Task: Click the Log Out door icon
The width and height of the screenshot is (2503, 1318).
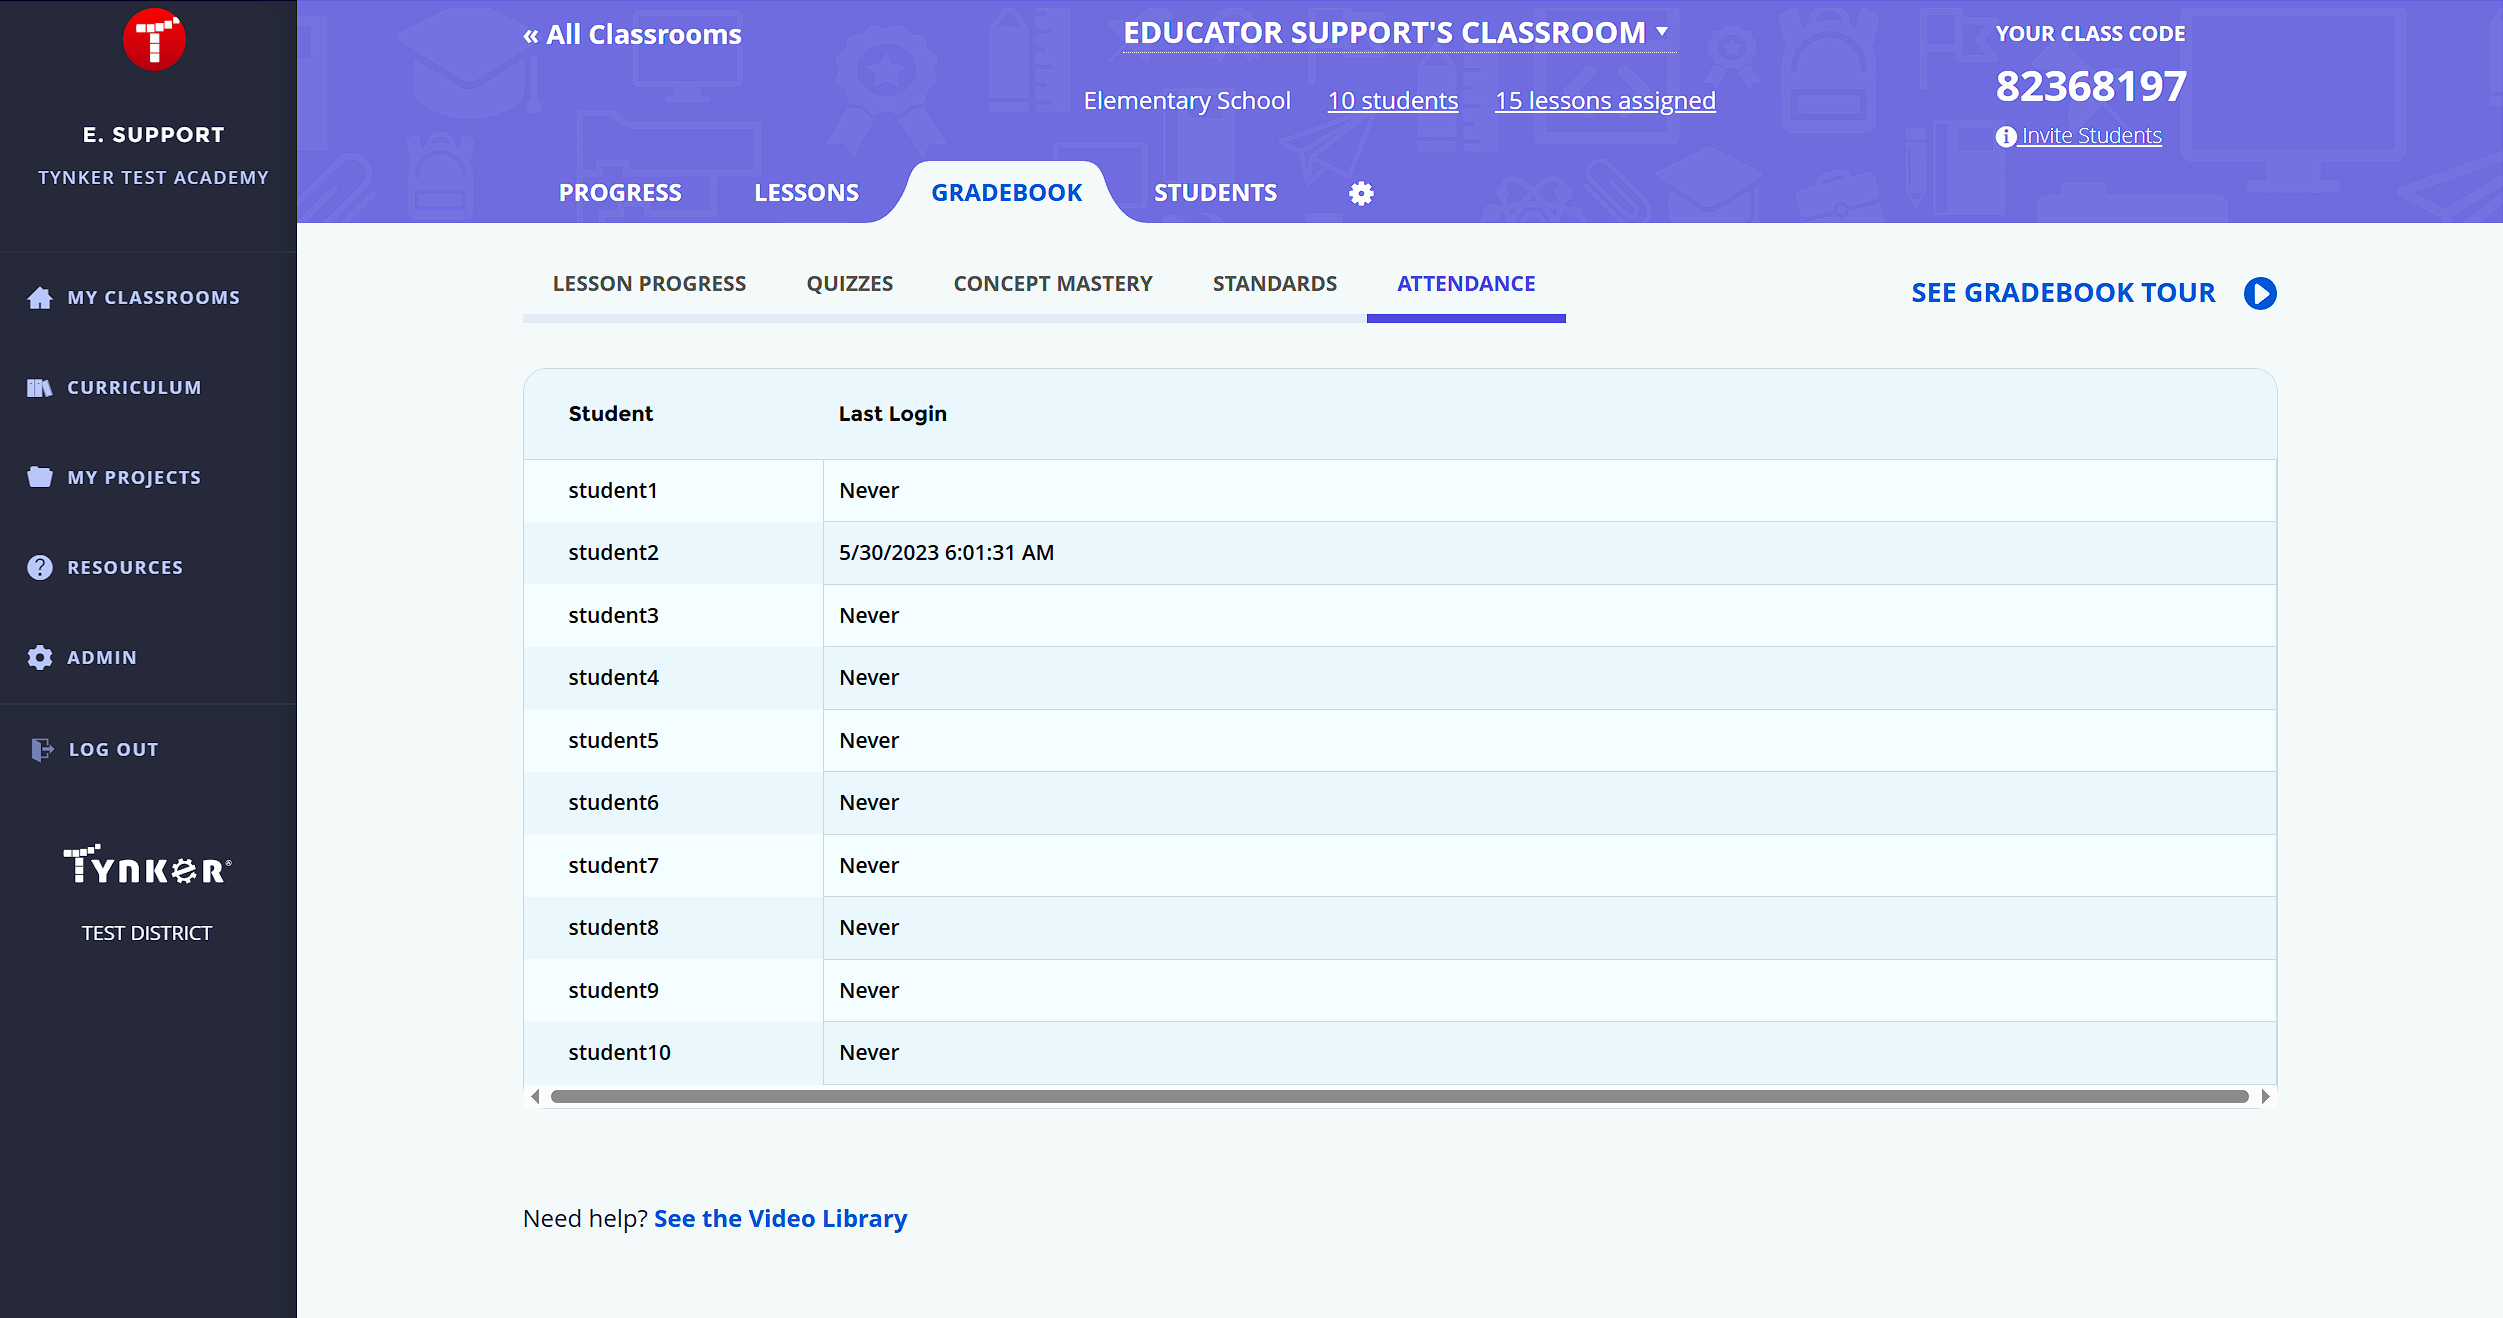Action: click(42, 749)
